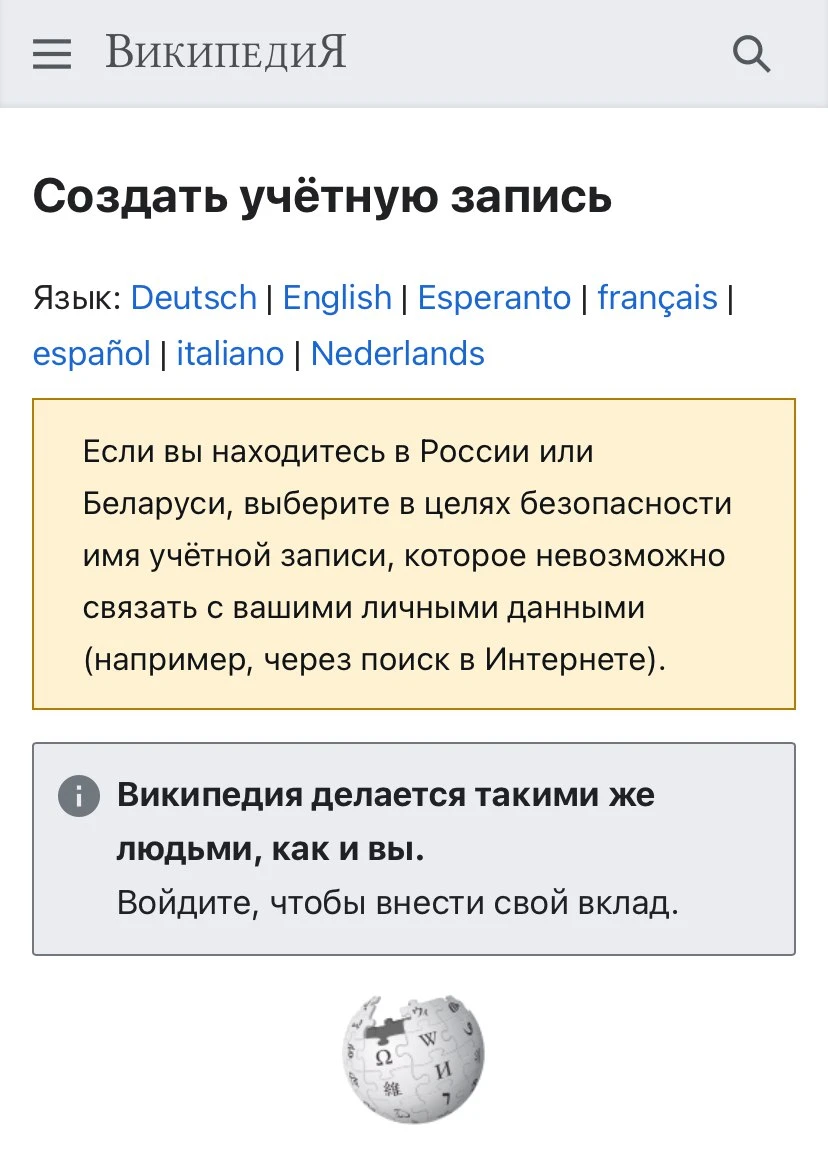Click the bold 'людьми, как и вы.' line

(271, 850)
